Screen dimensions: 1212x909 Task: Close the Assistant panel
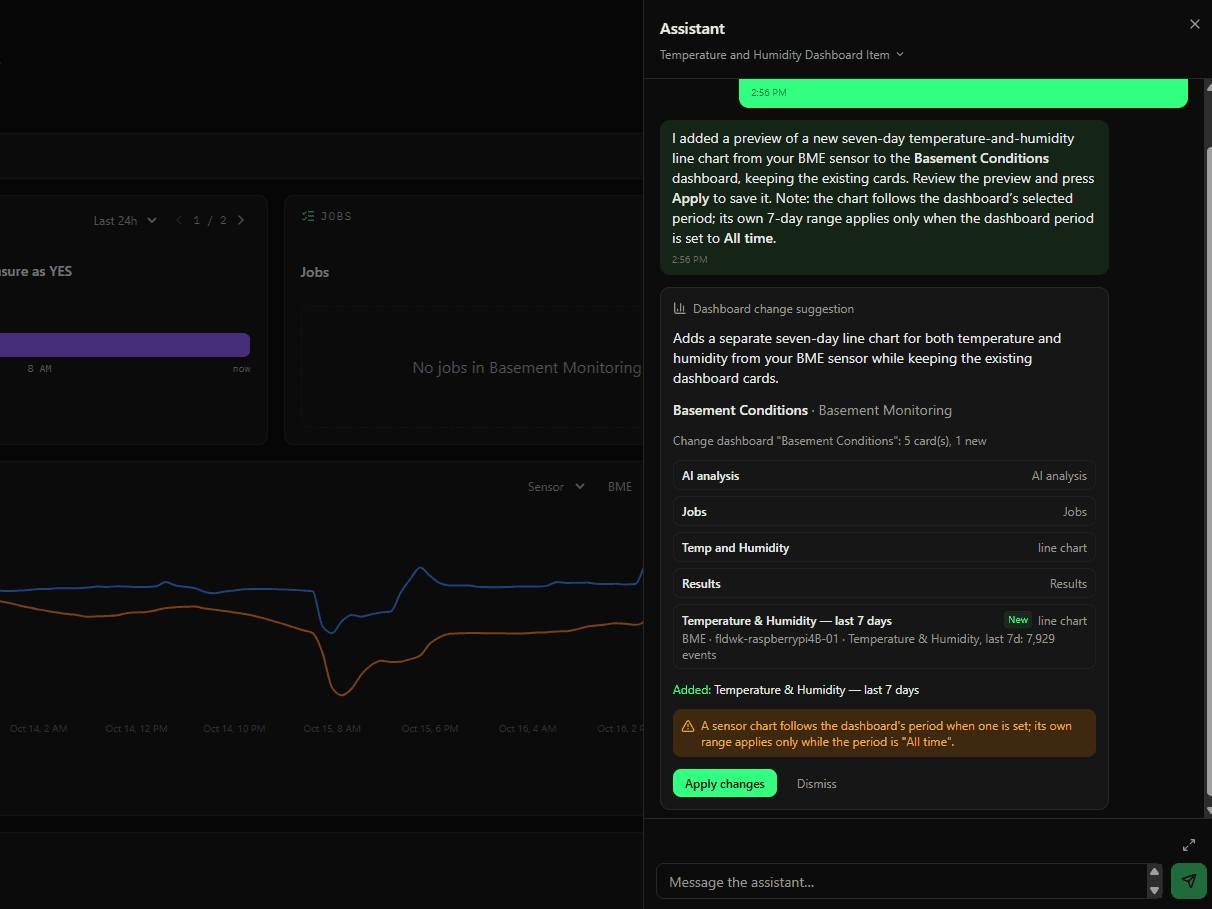point(1194,24)
